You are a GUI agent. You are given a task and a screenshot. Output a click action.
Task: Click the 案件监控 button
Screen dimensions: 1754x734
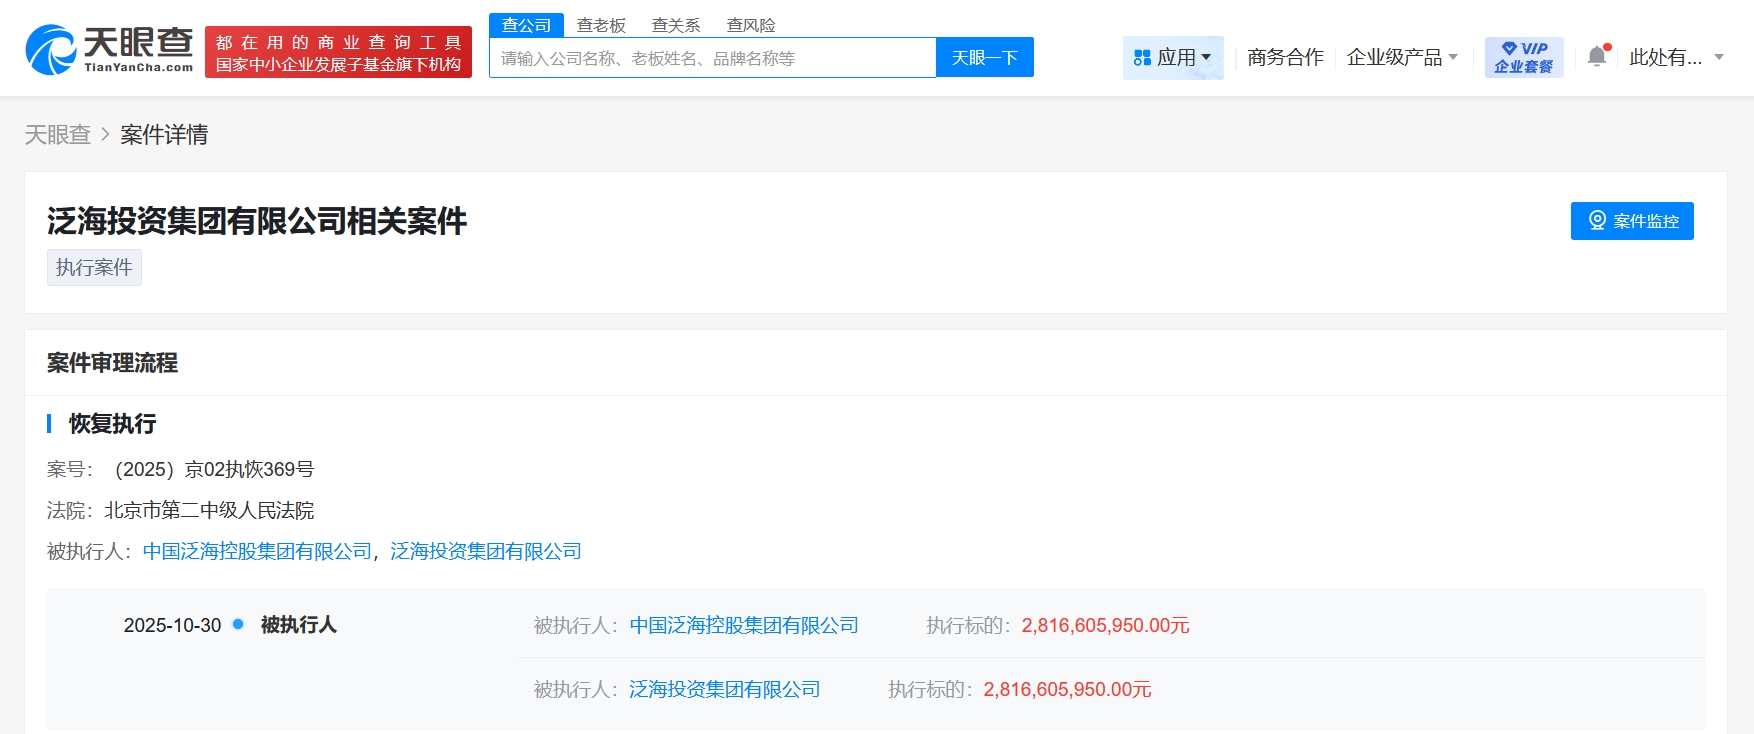1631,221
